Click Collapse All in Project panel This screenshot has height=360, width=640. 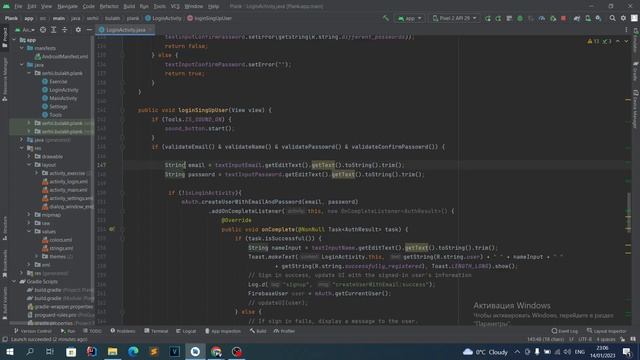click(64, 30)
